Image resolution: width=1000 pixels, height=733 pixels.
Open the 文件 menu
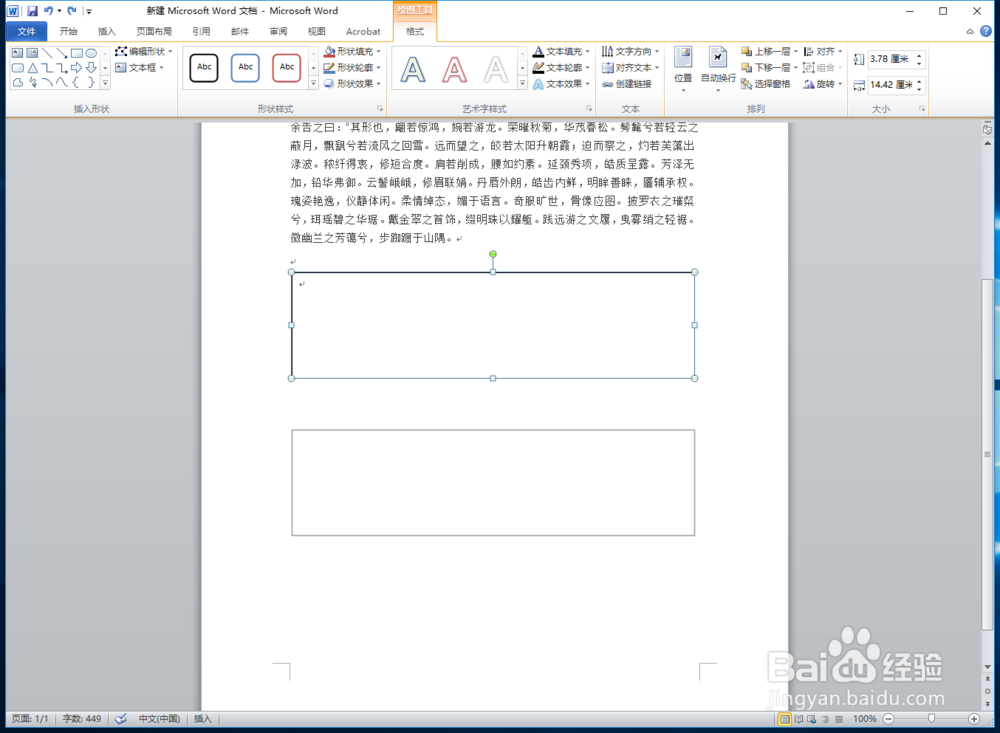(x=27, y=31)
